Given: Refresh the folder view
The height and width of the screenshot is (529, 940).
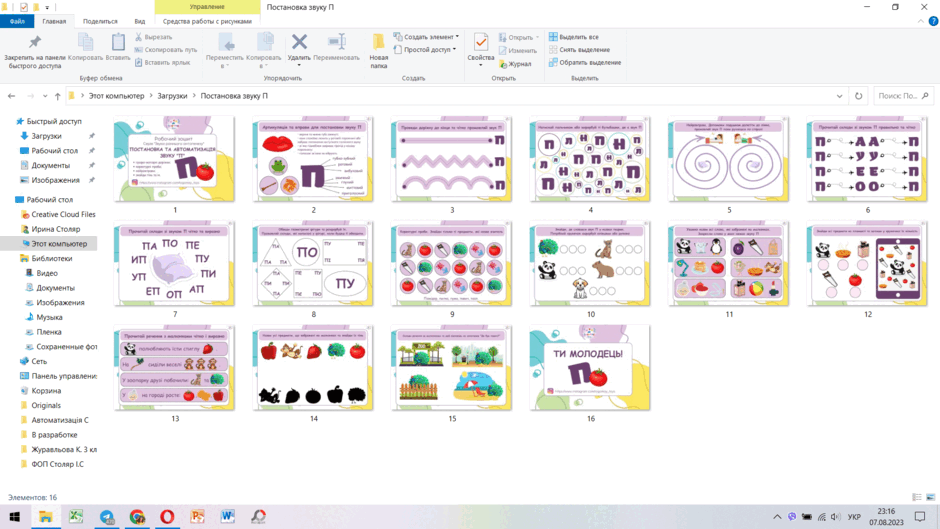Looking at the screenshot, I should (858, 96).
